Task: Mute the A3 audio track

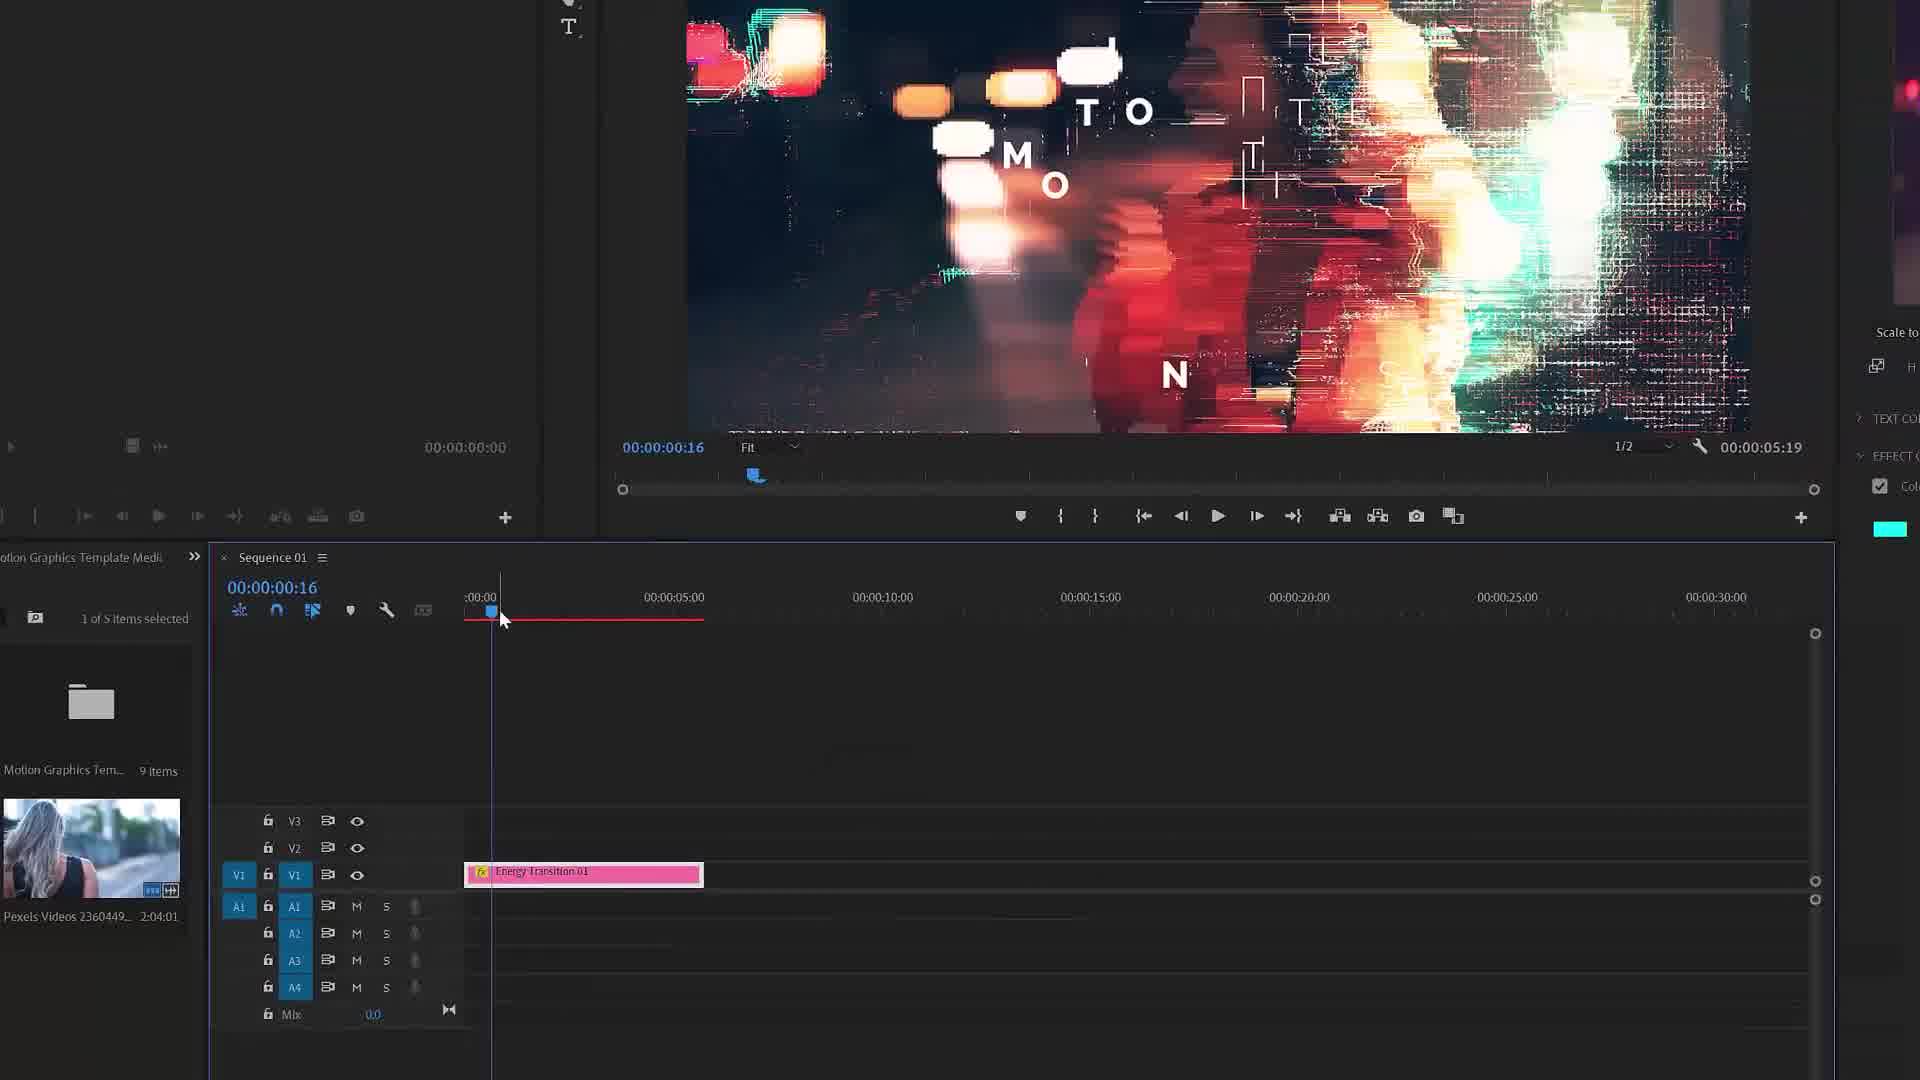Action: (x=357, y=961)
